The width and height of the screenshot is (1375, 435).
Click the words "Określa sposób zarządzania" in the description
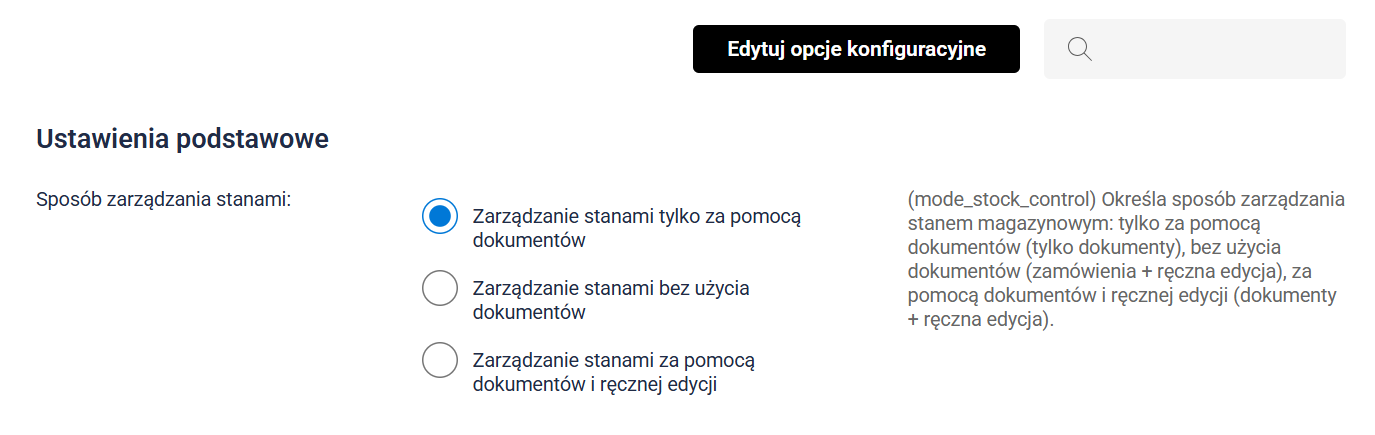pos(1222,198)
